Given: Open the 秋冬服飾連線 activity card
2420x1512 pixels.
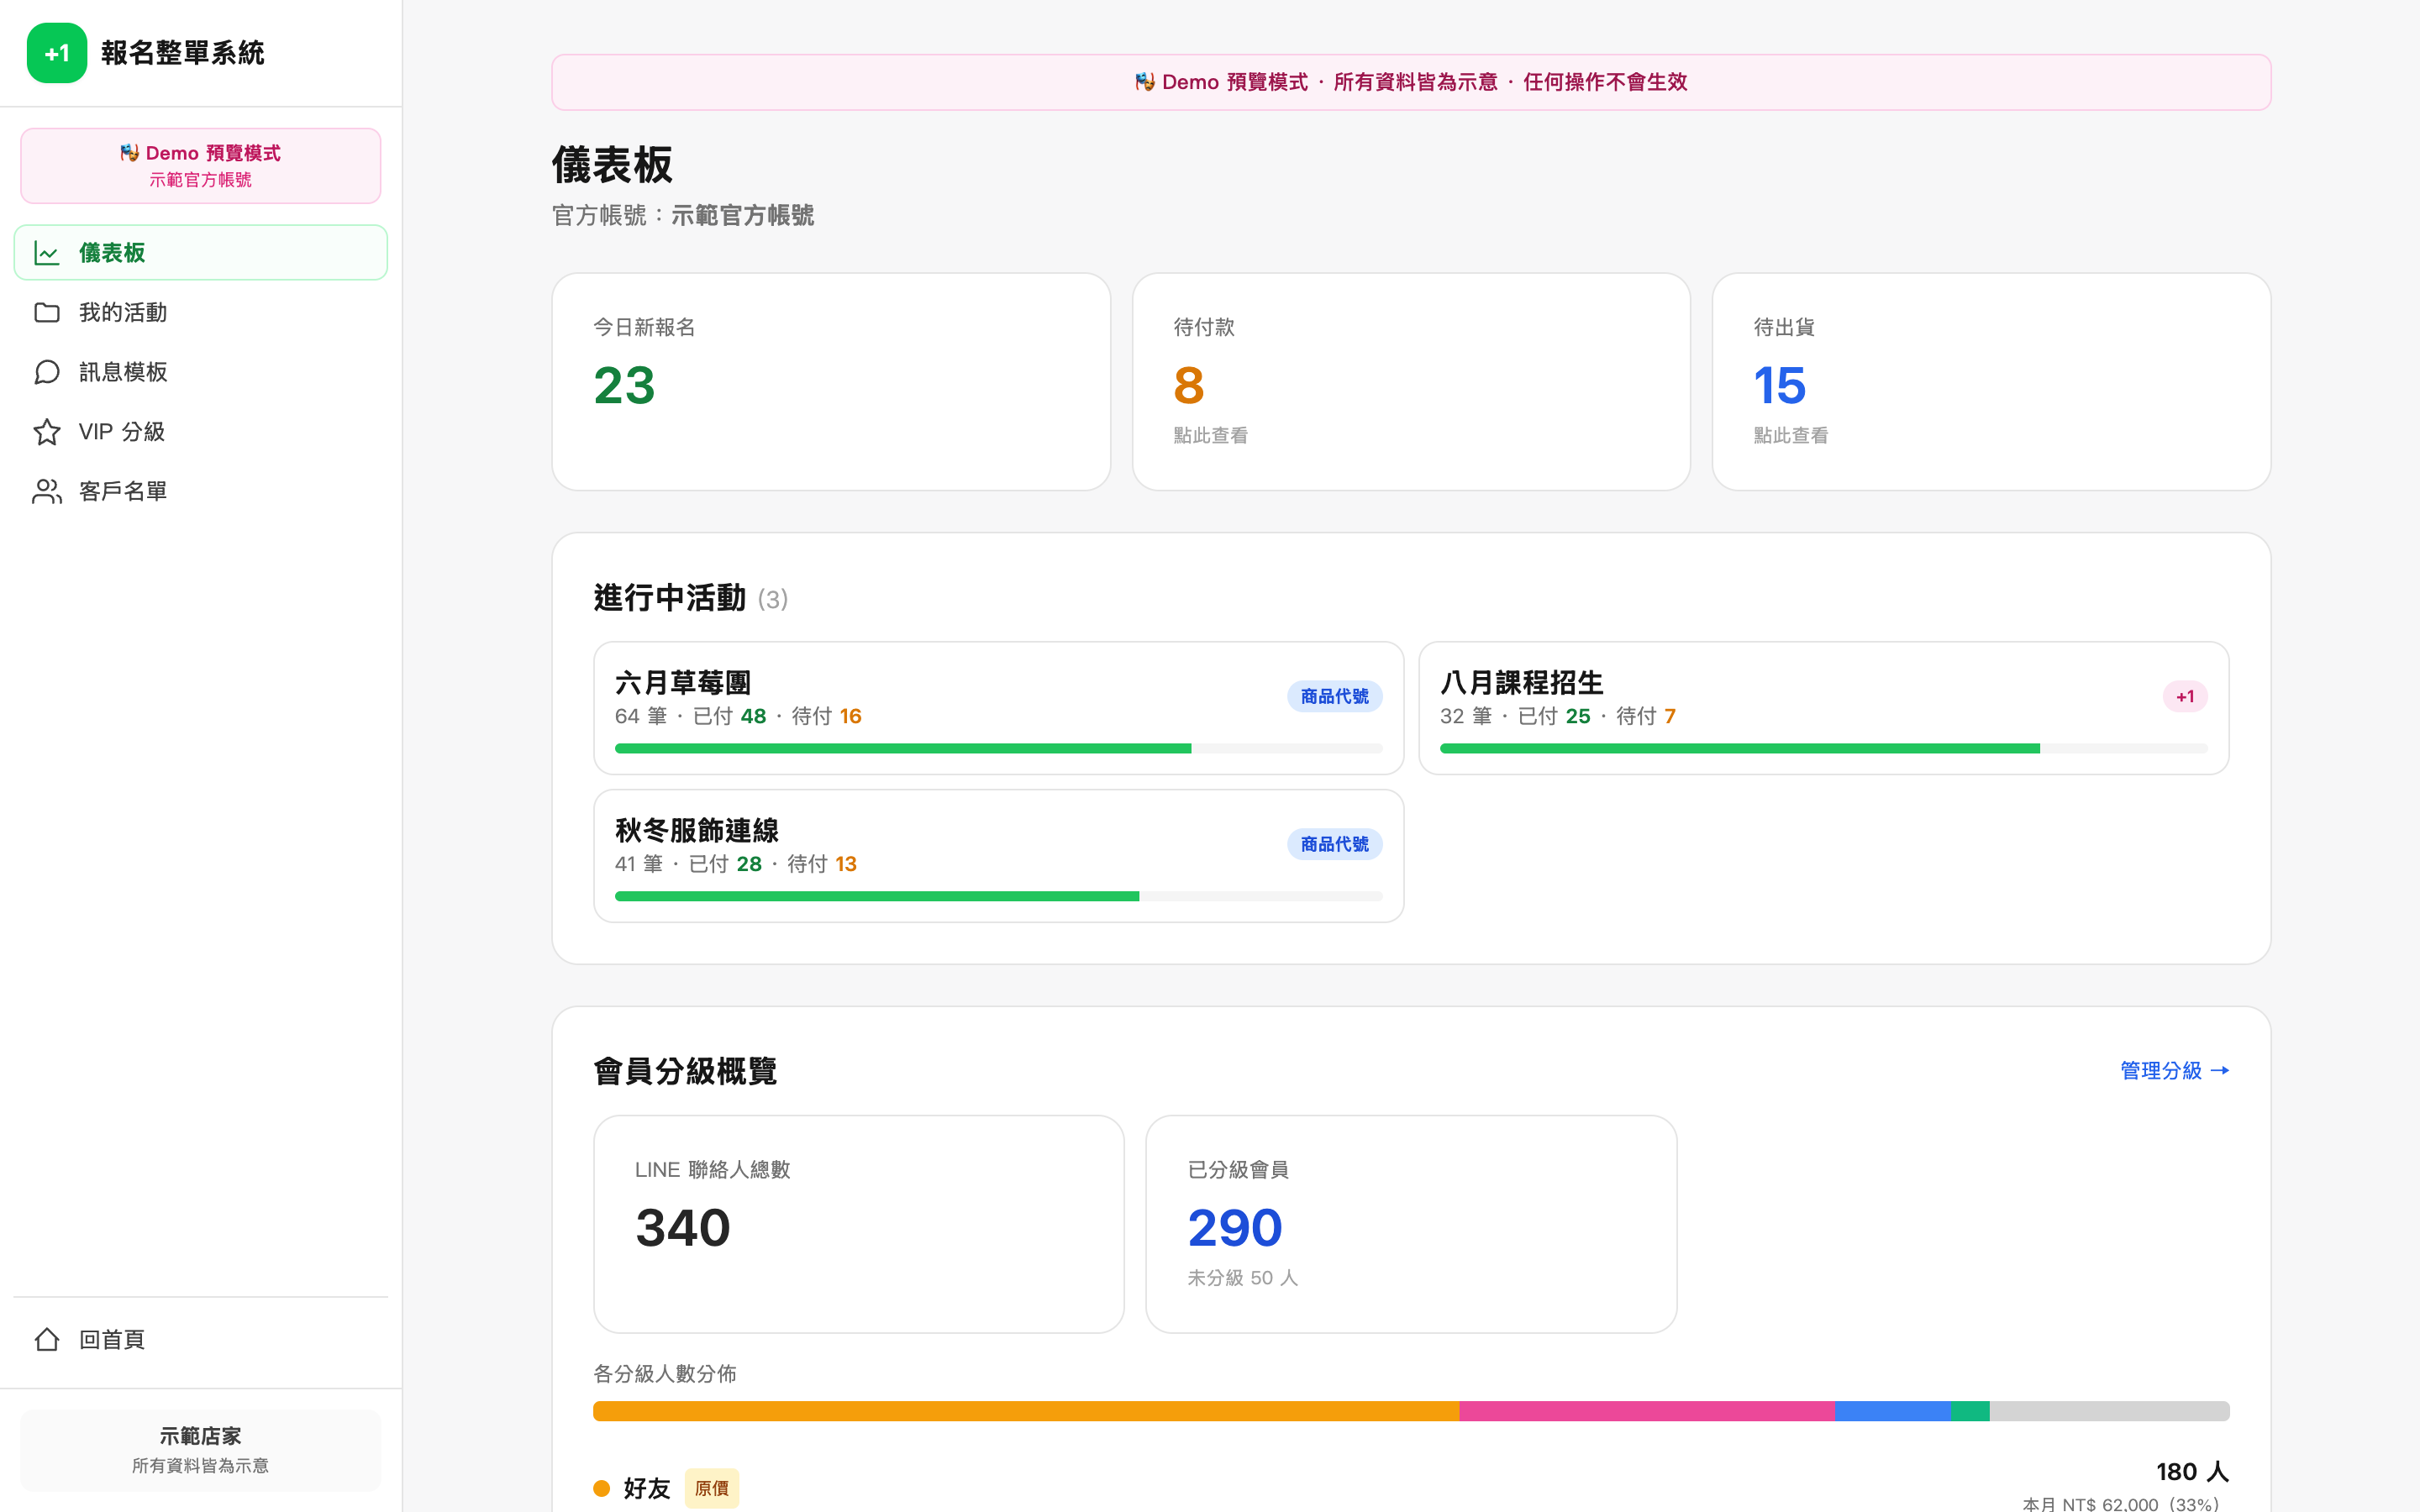Looking at the screenshot, I should [999, 856].
